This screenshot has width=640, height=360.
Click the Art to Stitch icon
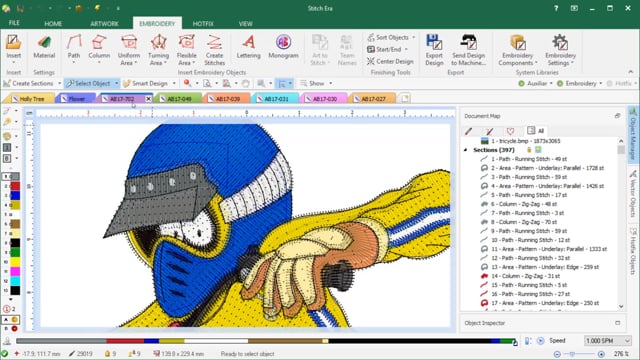[320, 50]
